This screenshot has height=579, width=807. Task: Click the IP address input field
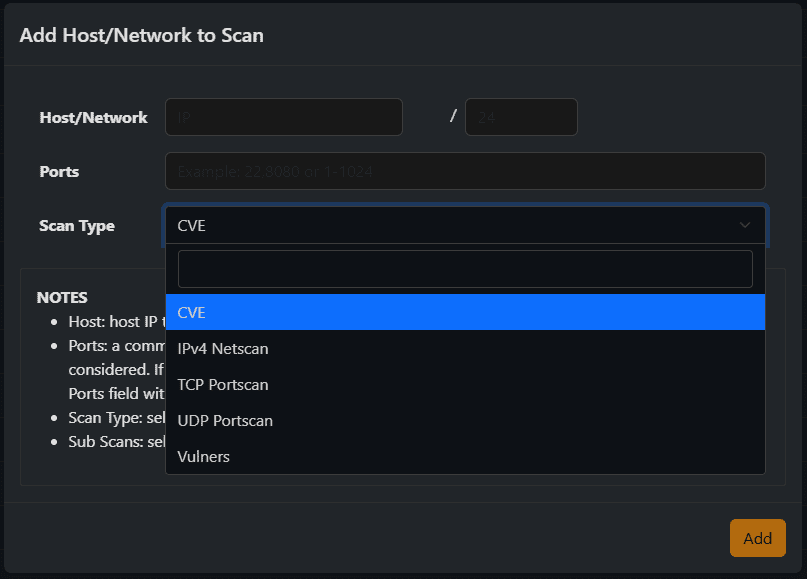click(x=283, y=116)
